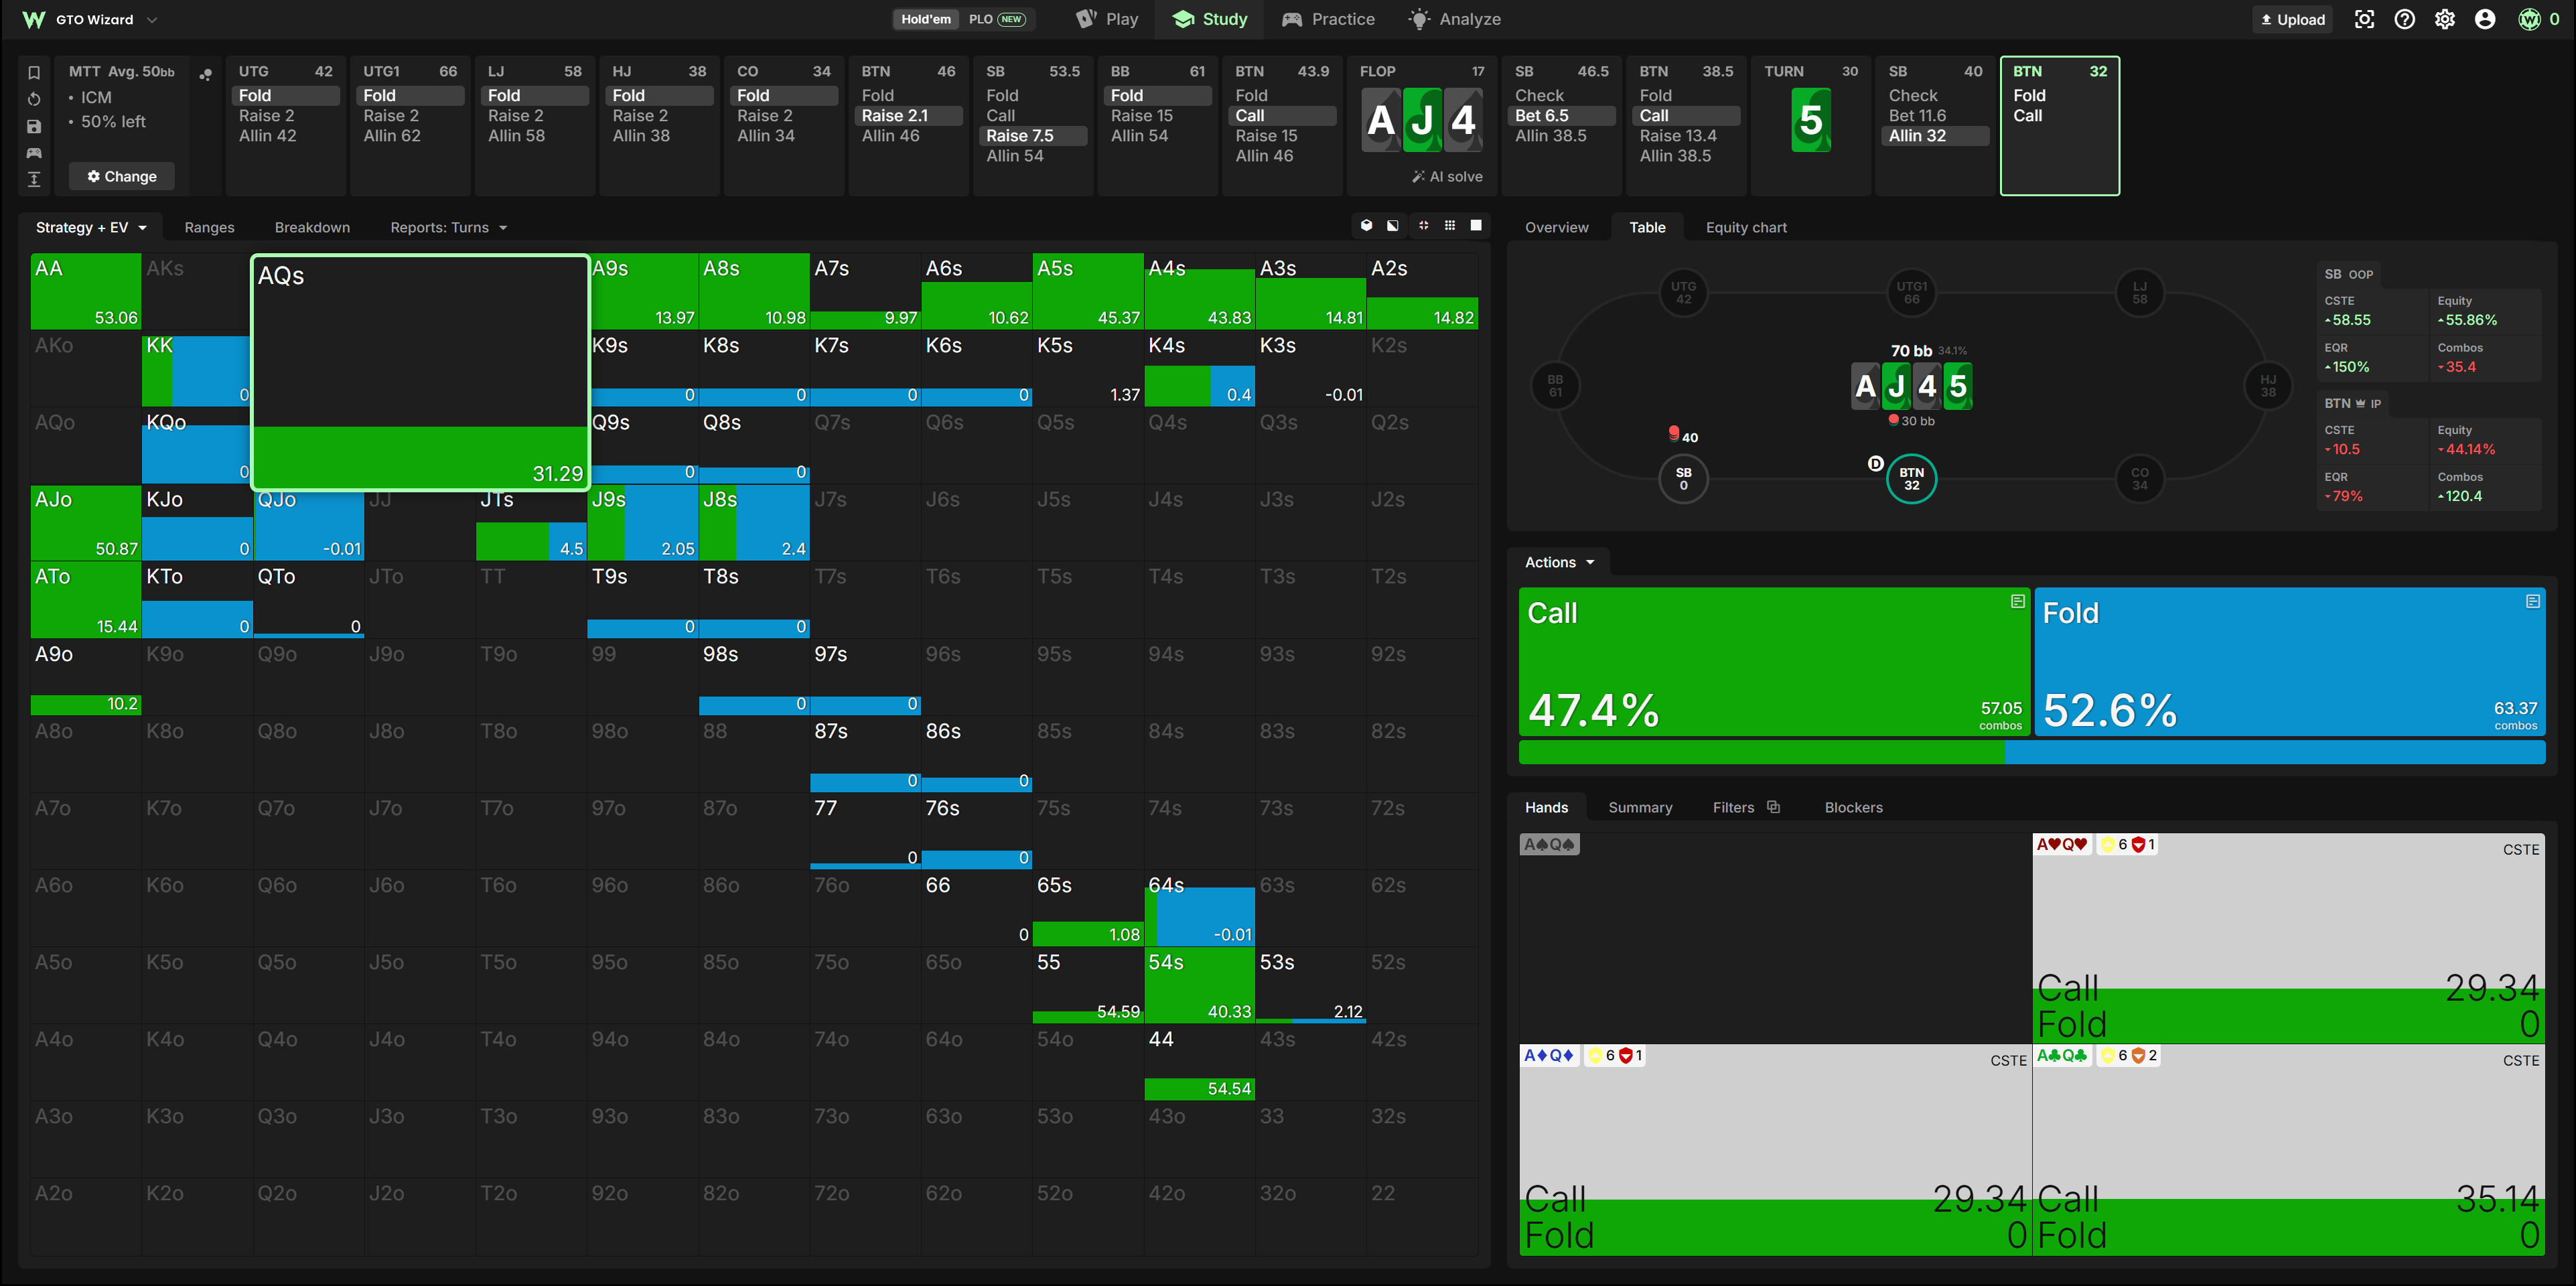Click the expand vertical height icon

34,179
